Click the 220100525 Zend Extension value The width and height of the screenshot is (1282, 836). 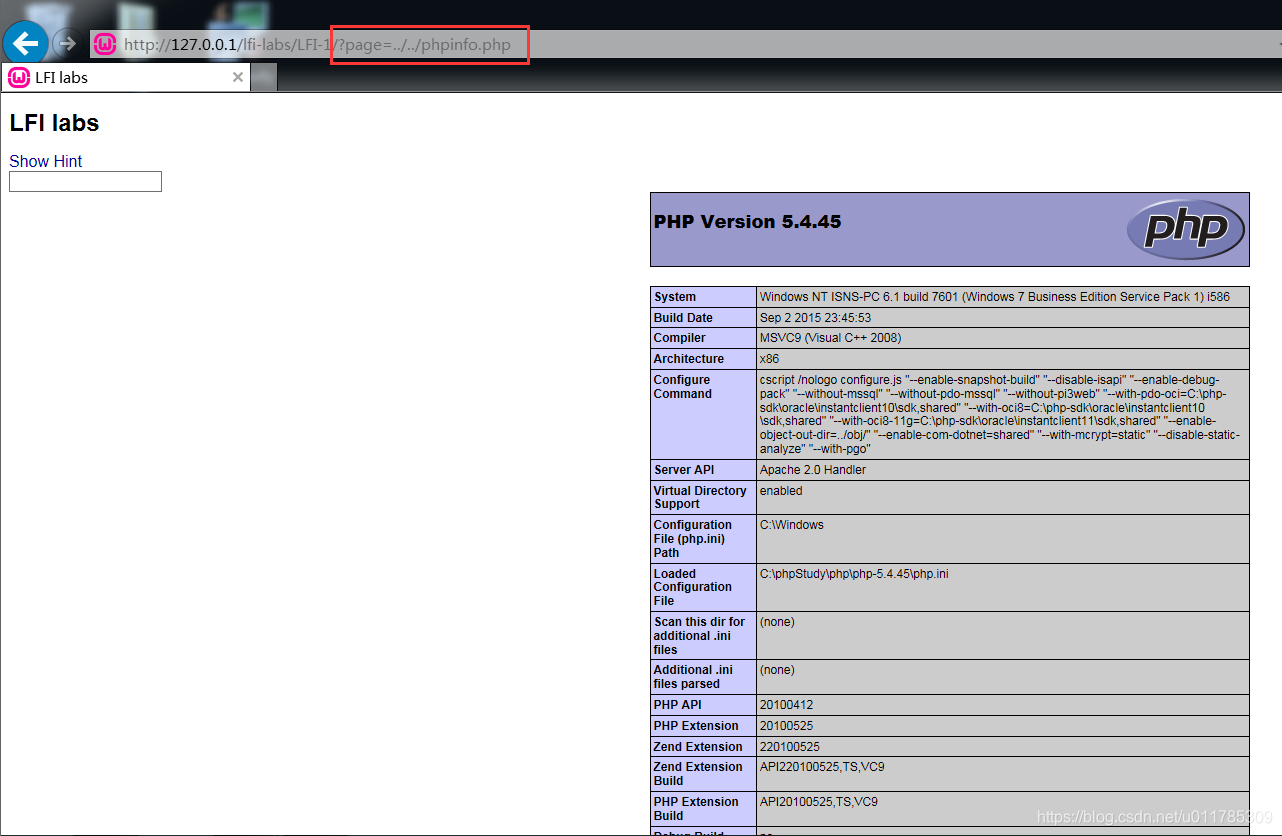[789, 747]
